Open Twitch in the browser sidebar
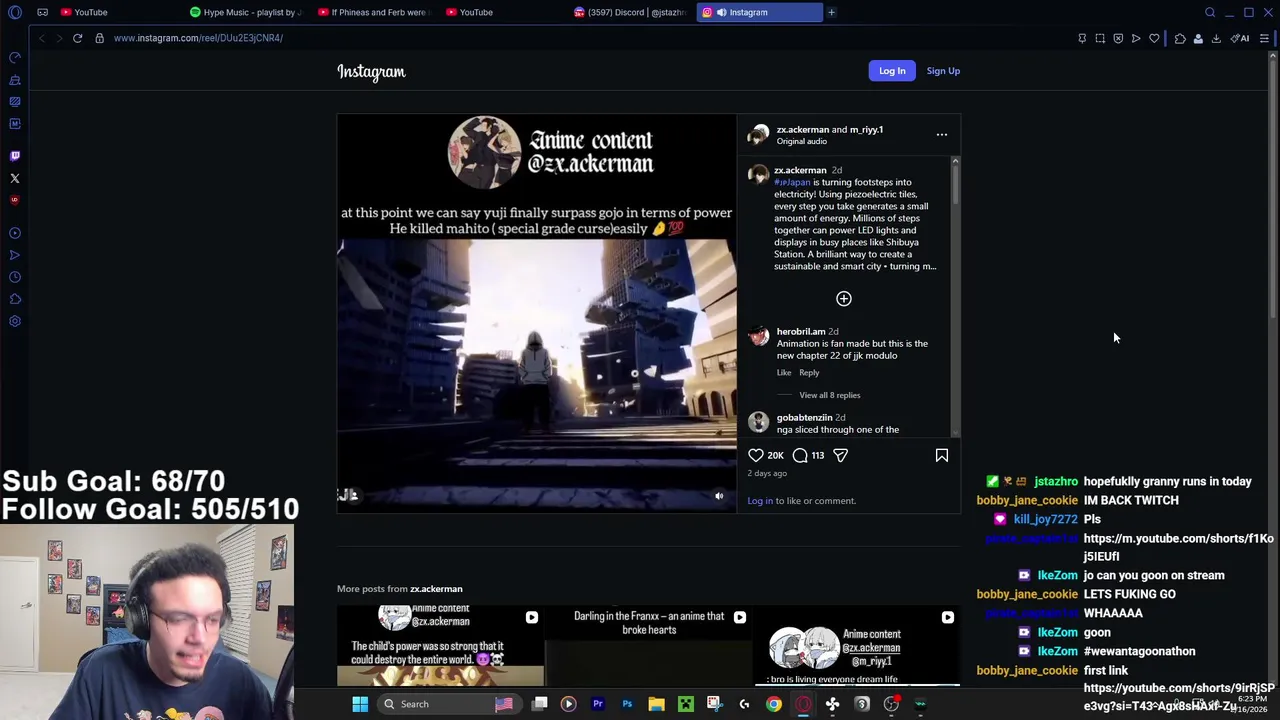 [15, 156]
